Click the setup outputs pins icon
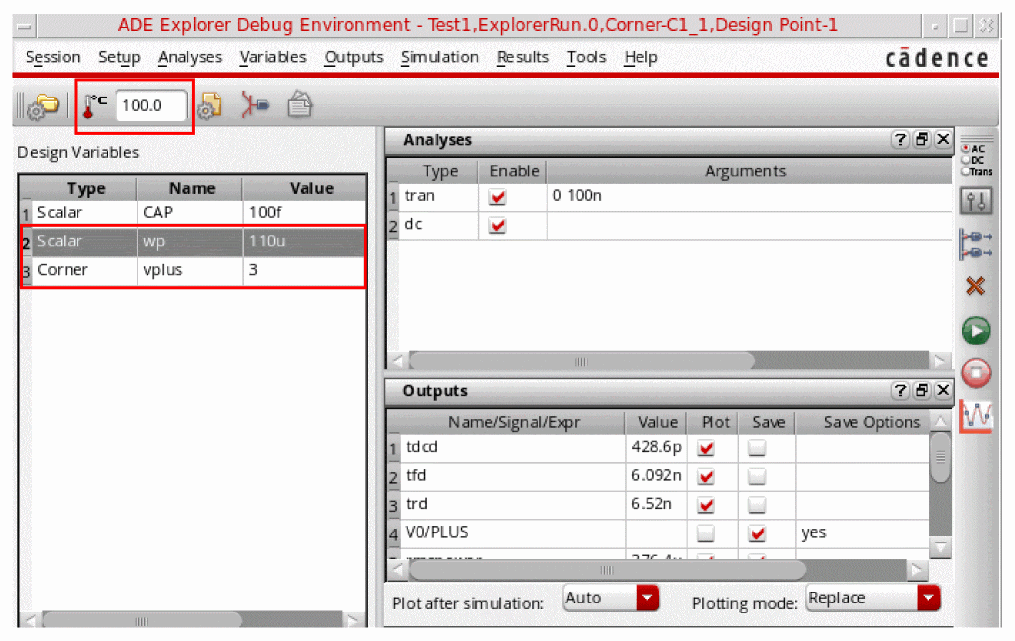The image size is (1015, 641). click(976, 244)
